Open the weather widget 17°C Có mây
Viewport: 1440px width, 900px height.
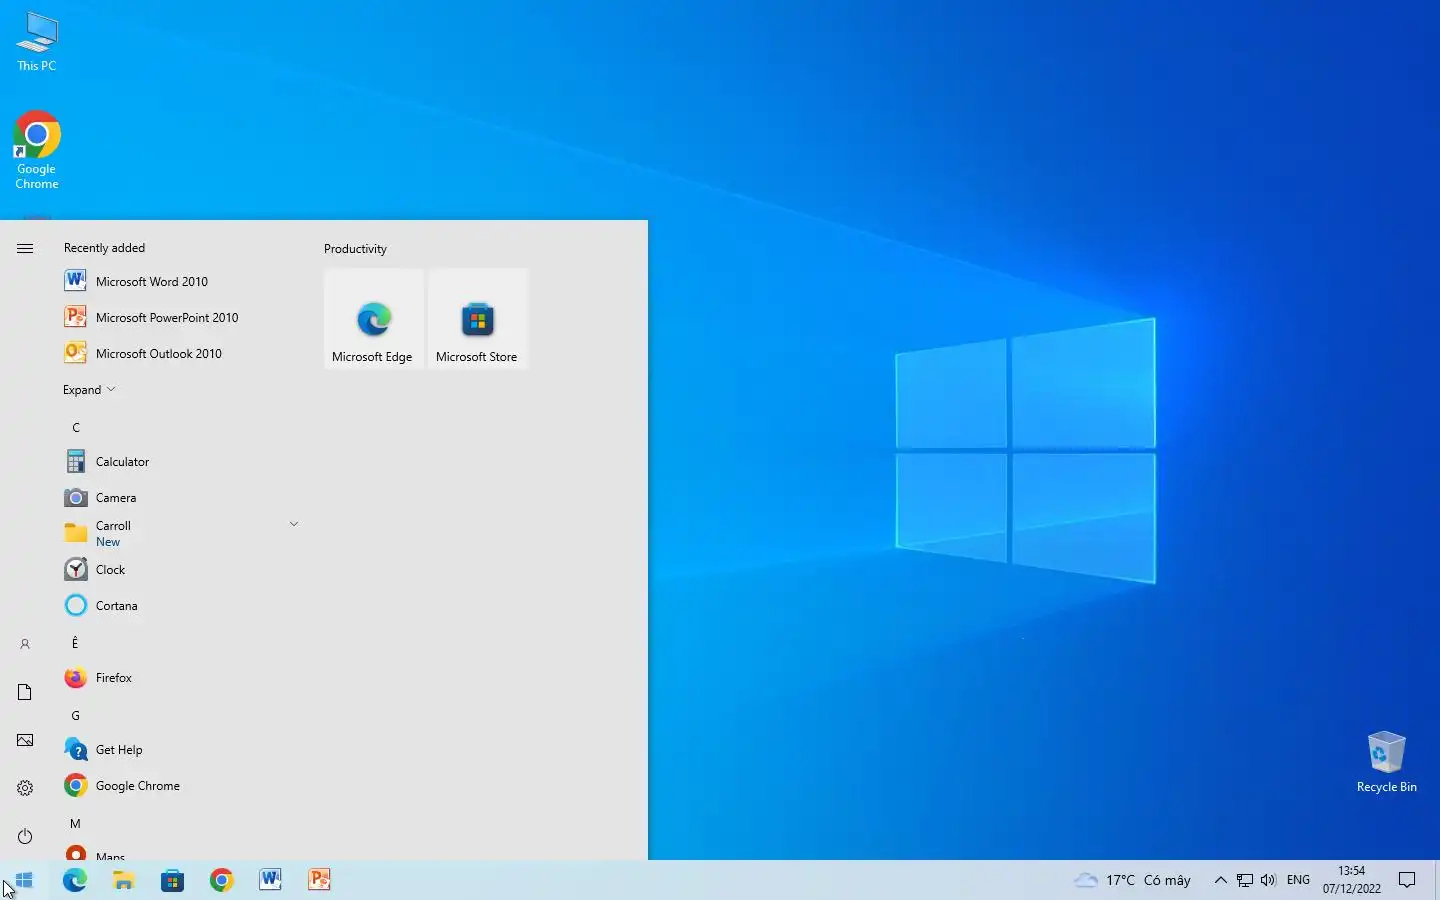(1132, 880)
